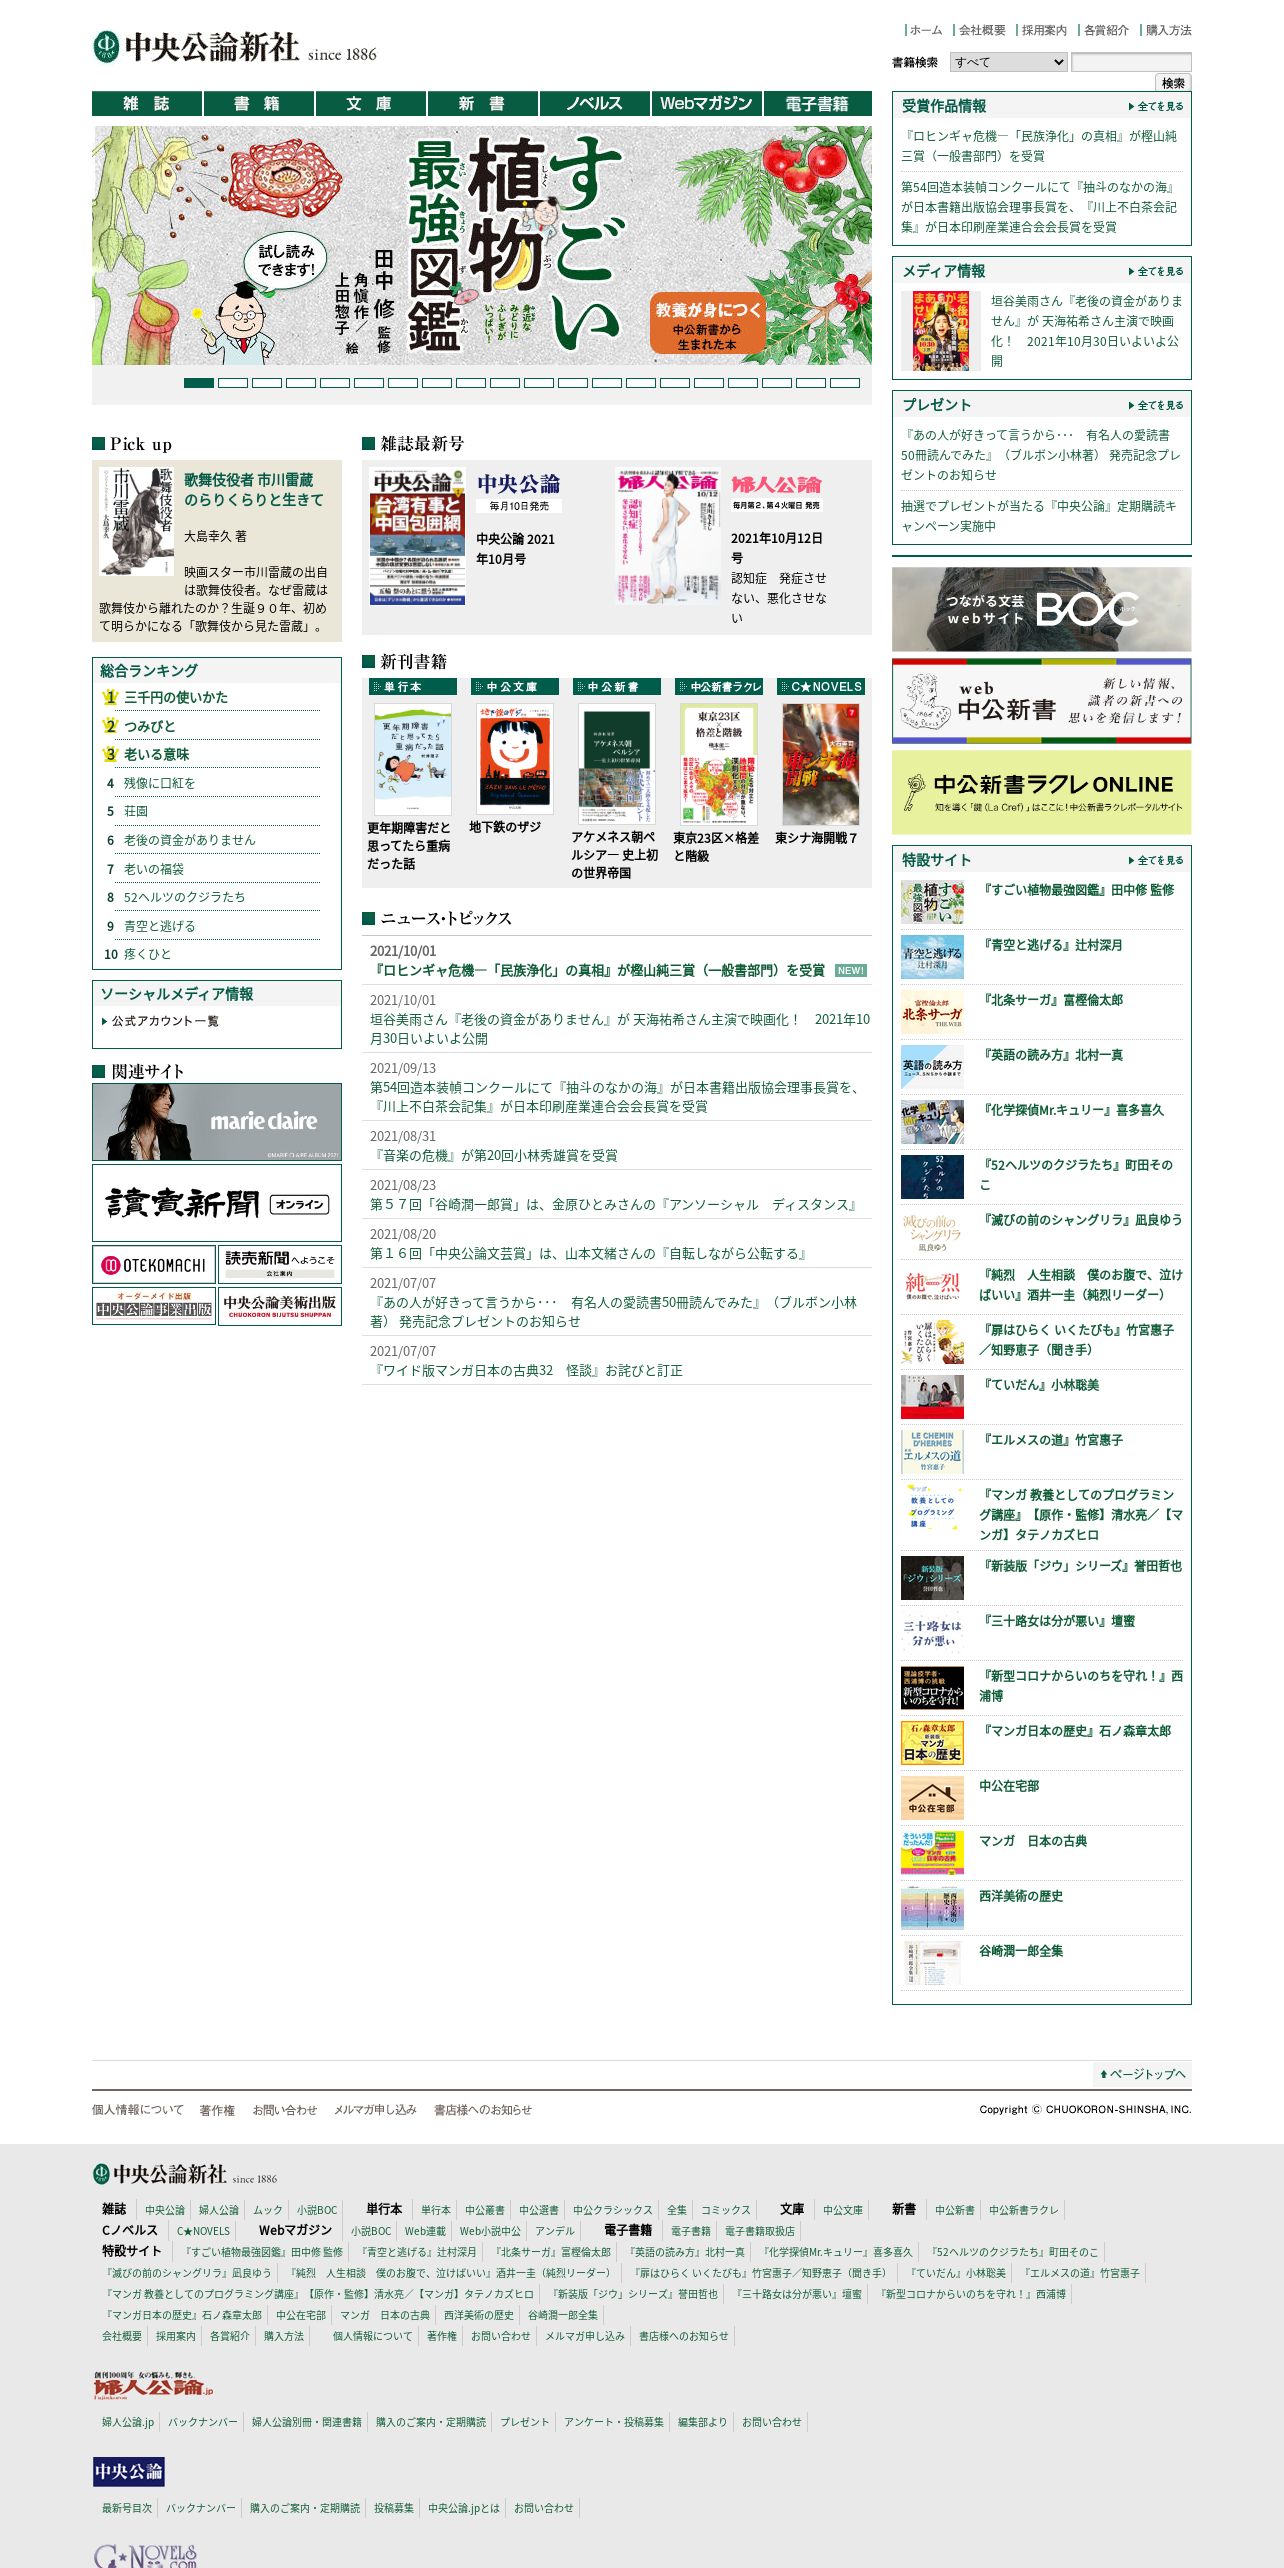Screen dimensions: 1284x2568
Task: Click the 検索 search button
Action: (x=1173, y=83)
